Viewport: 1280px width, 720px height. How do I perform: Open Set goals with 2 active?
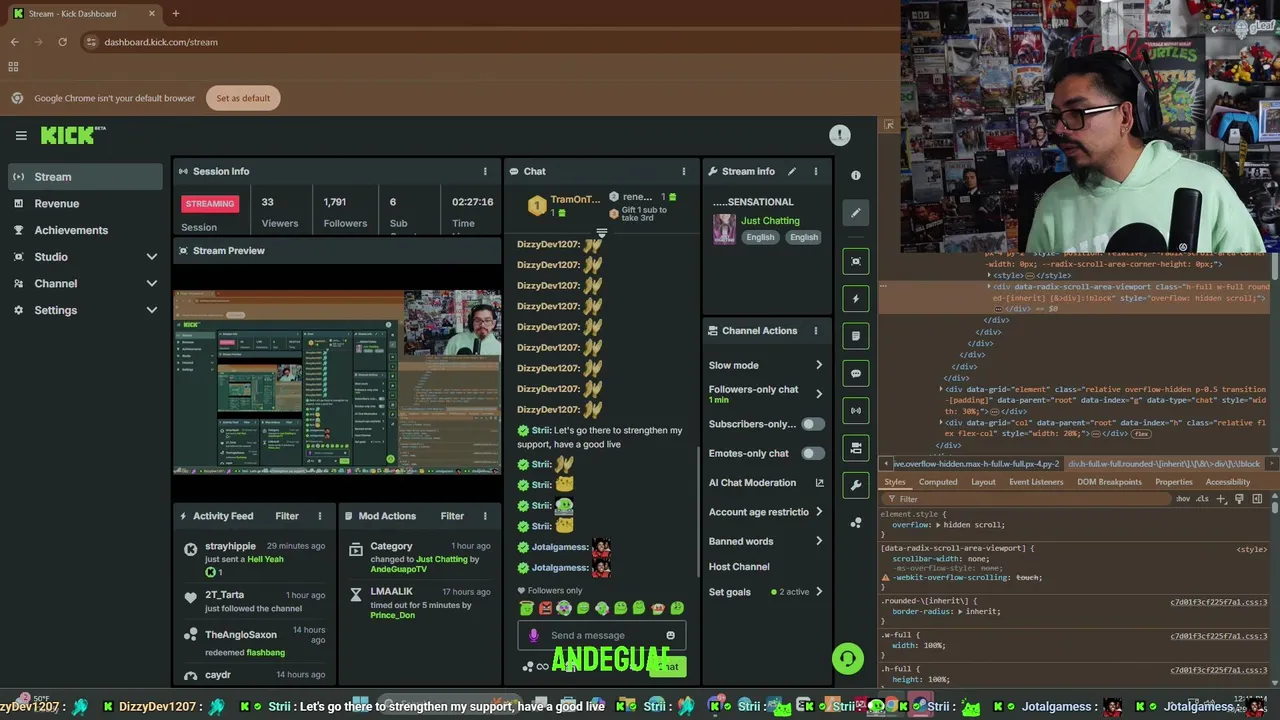(x=766, y=592)
